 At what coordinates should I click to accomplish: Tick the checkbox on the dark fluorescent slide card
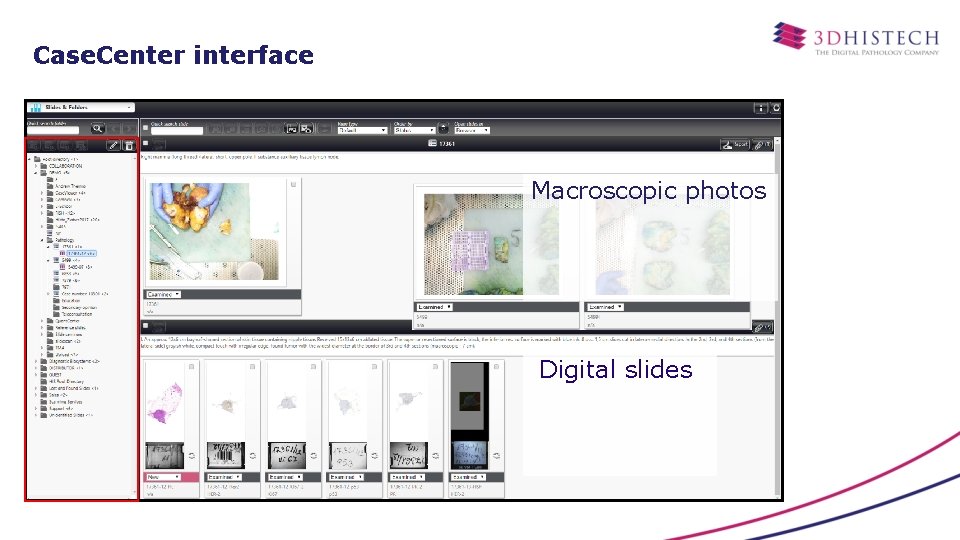497,367
